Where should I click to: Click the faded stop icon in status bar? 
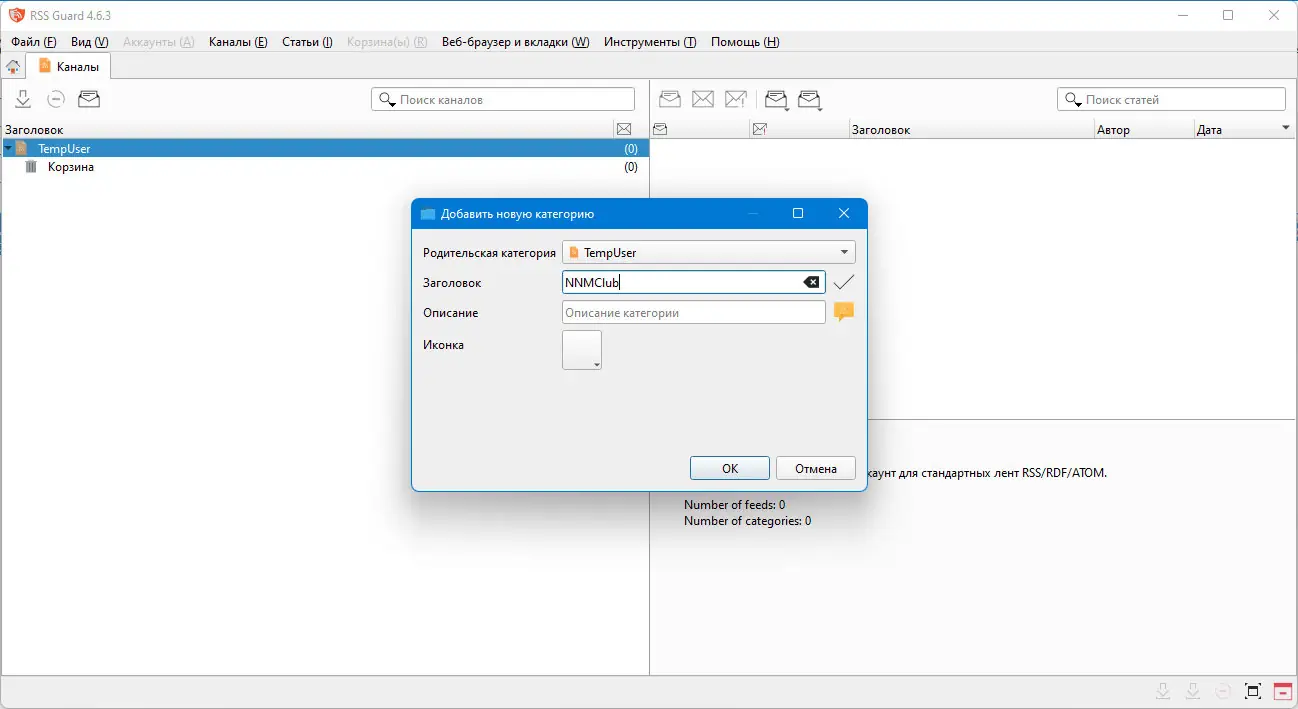[1223, 691]
